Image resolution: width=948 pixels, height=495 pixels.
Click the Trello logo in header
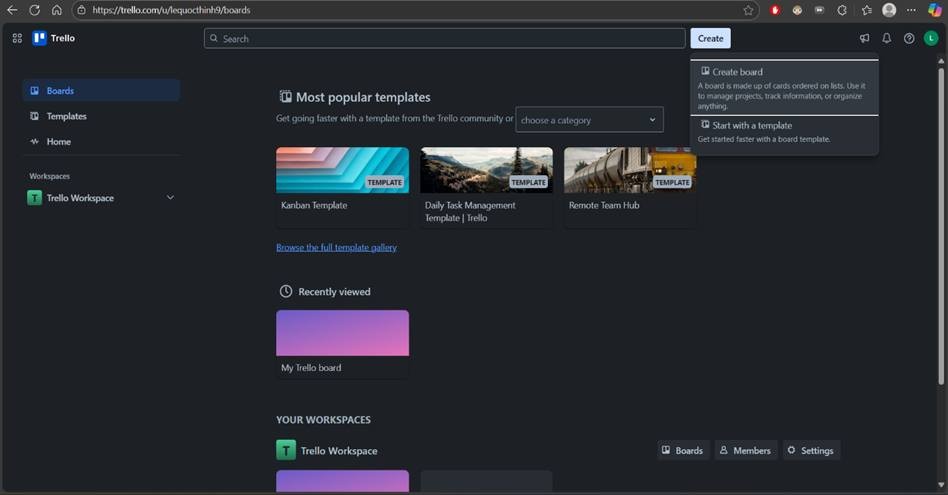tap(53, 38)
